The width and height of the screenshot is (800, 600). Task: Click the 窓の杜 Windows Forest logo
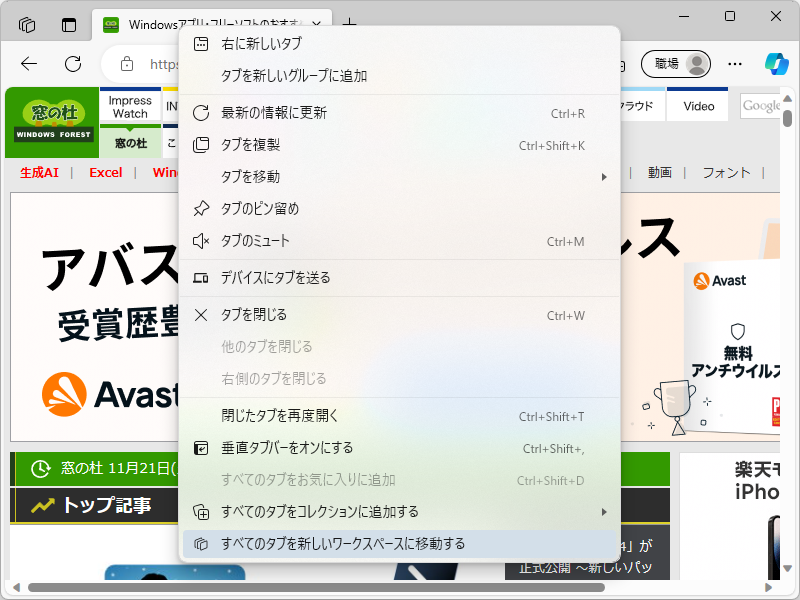tap(52, 122)
